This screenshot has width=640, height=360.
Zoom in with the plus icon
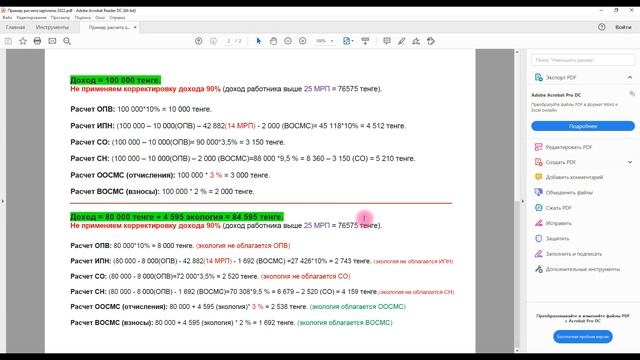(x=302, y=41)
